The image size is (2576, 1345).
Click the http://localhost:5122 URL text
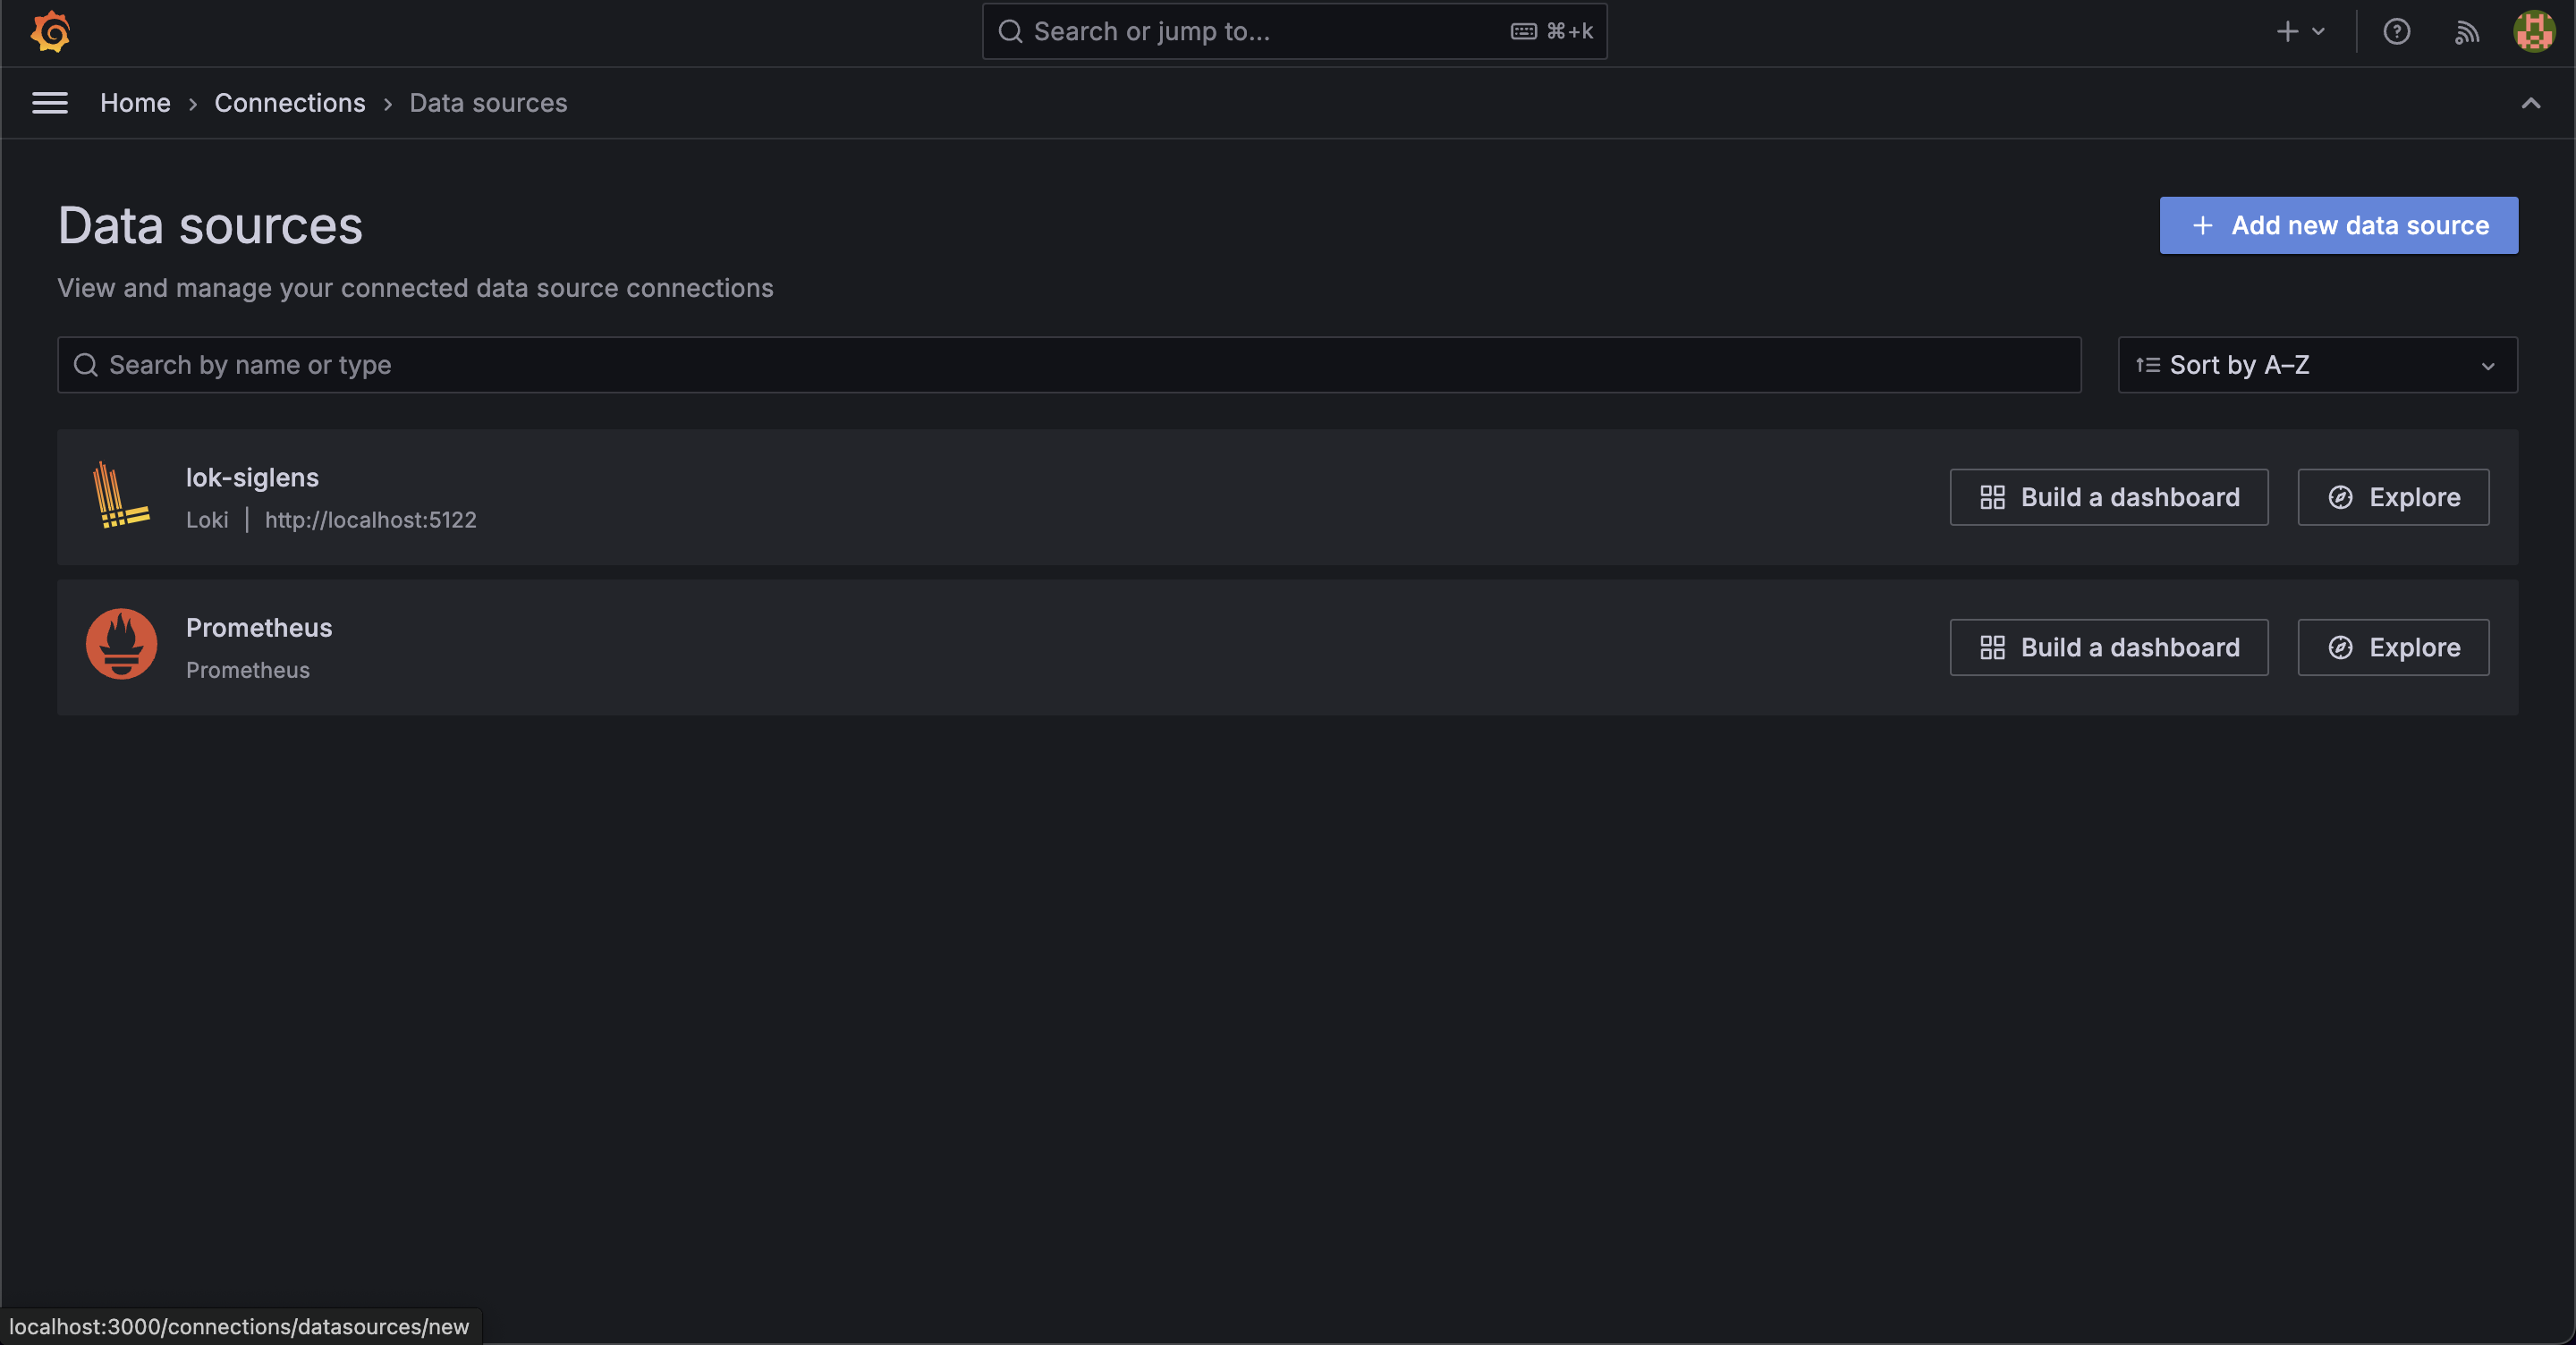pos(370,520)
